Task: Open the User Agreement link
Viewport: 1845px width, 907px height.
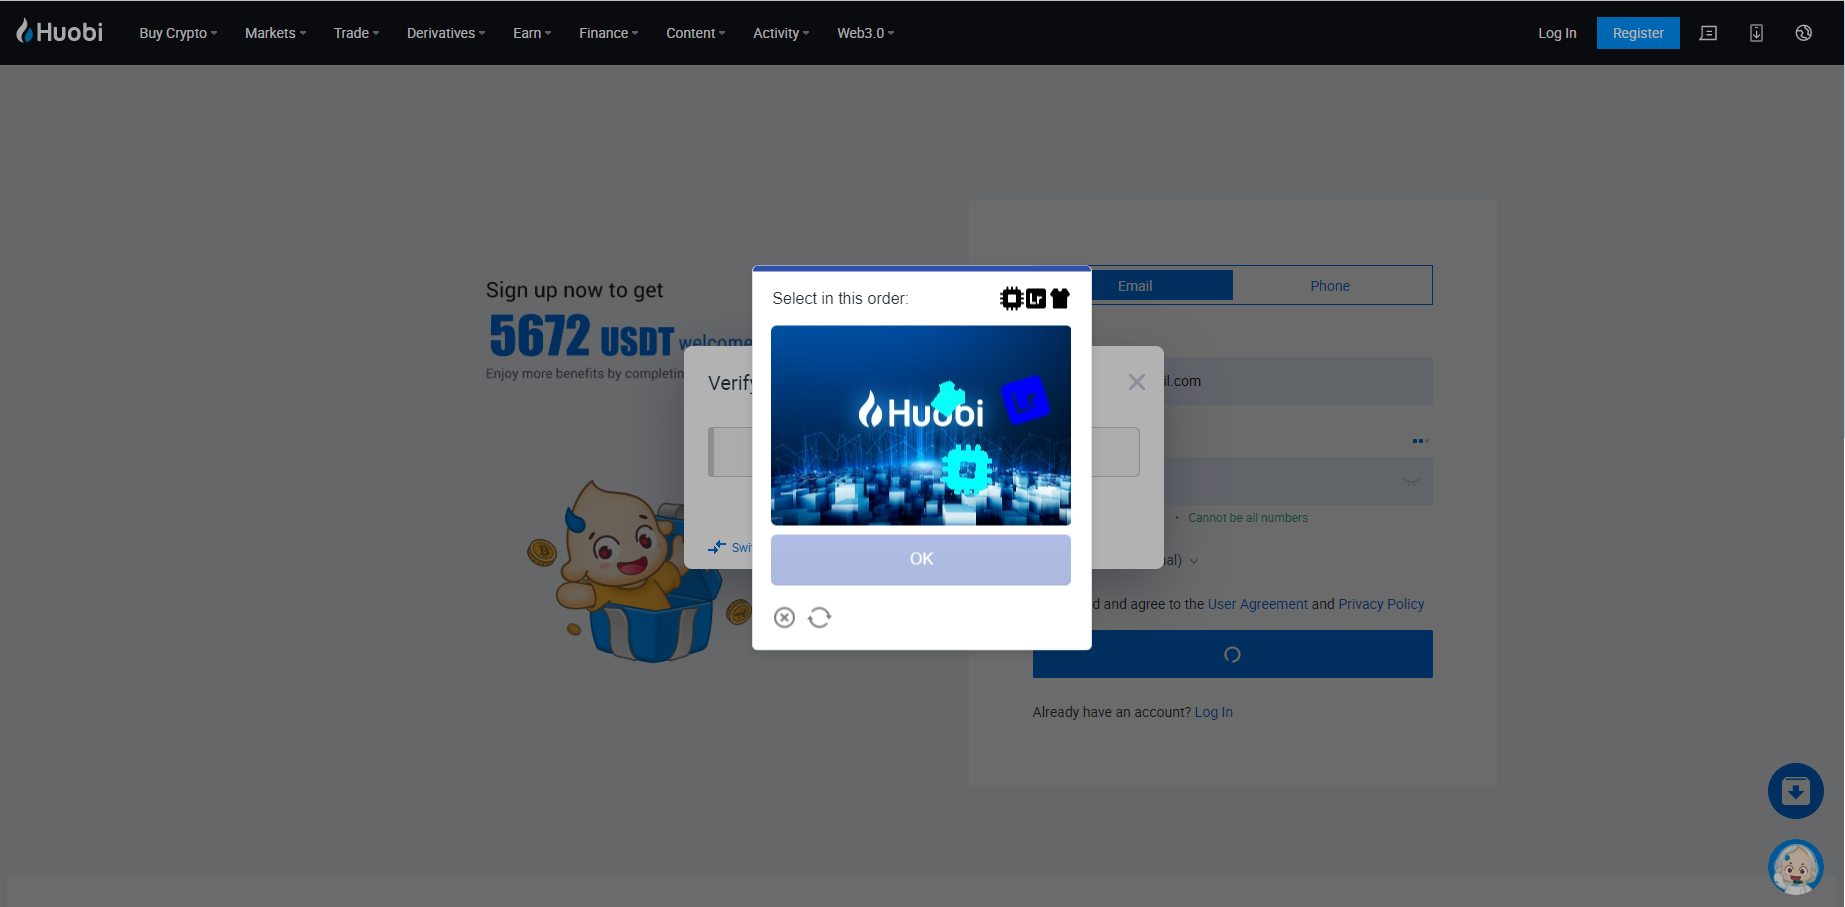Action: (x=1257, y=604)
